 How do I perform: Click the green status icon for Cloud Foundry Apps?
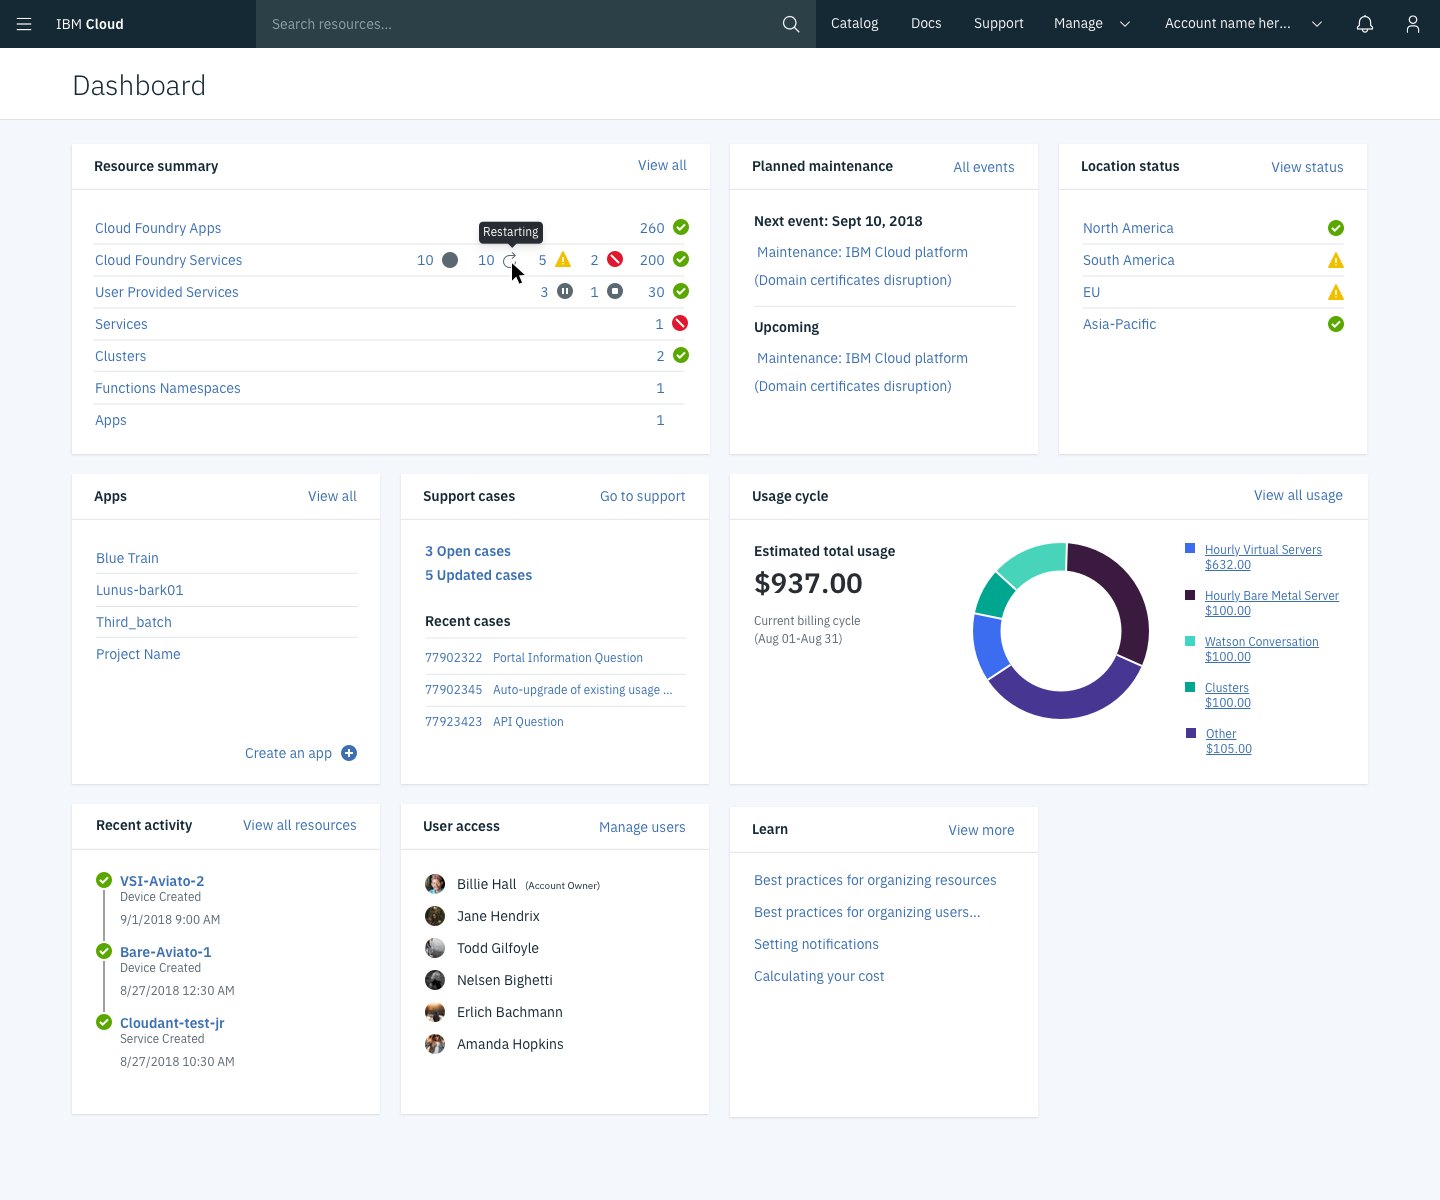coord(681,227)
